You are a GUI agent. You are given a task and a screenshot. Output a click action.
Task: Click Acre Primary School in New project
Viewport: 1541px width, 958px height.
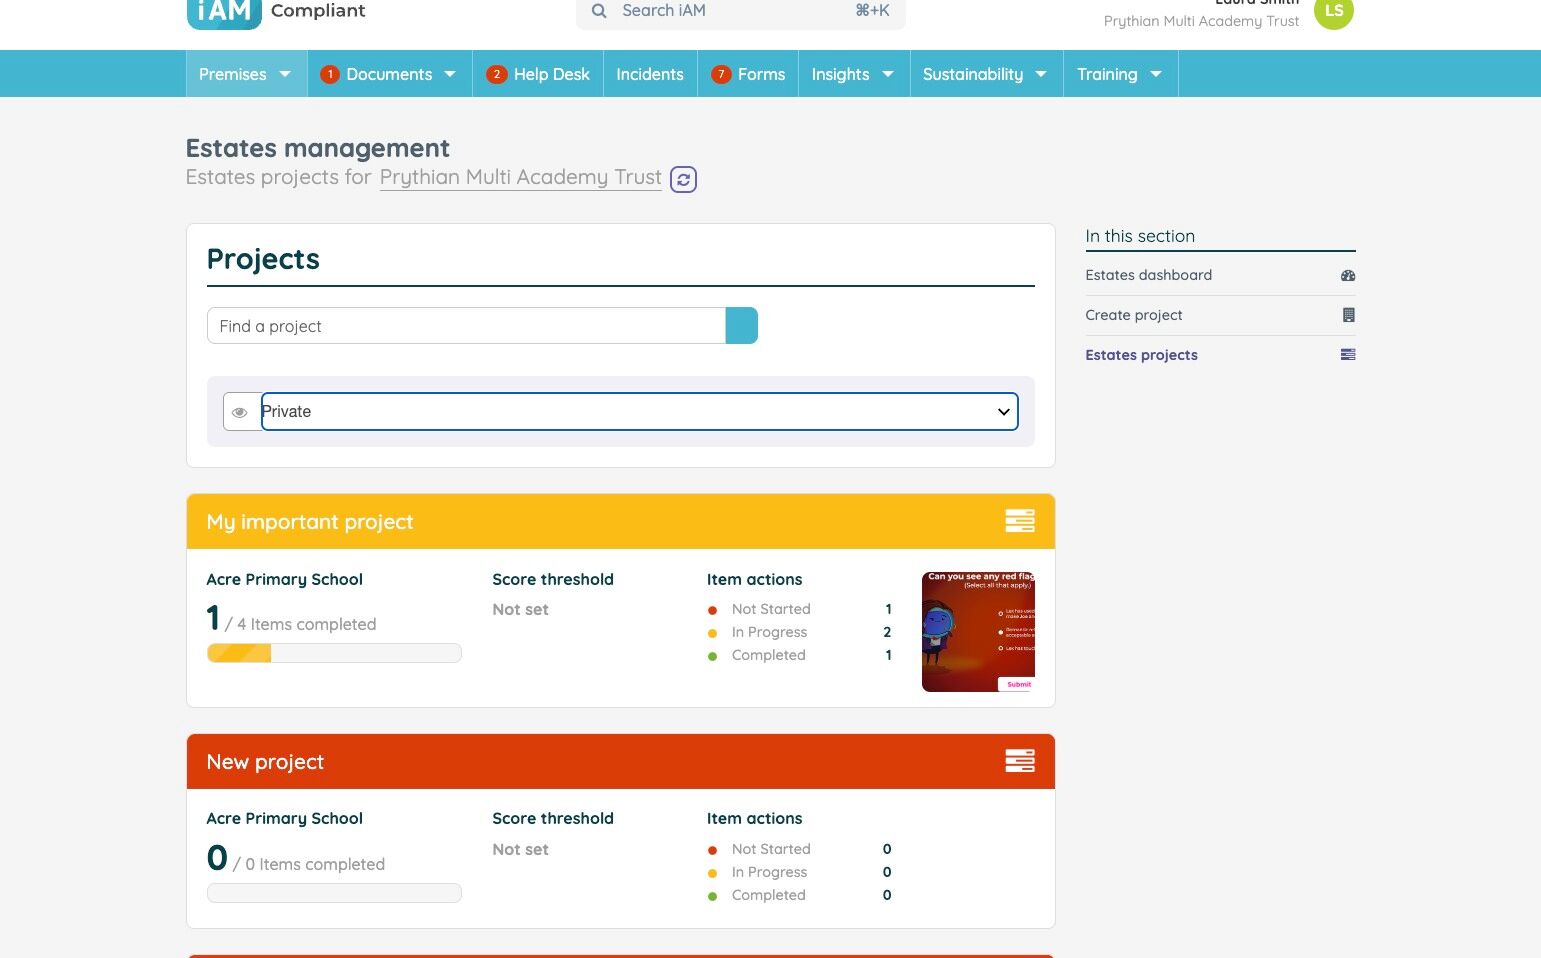click(285, 818)
